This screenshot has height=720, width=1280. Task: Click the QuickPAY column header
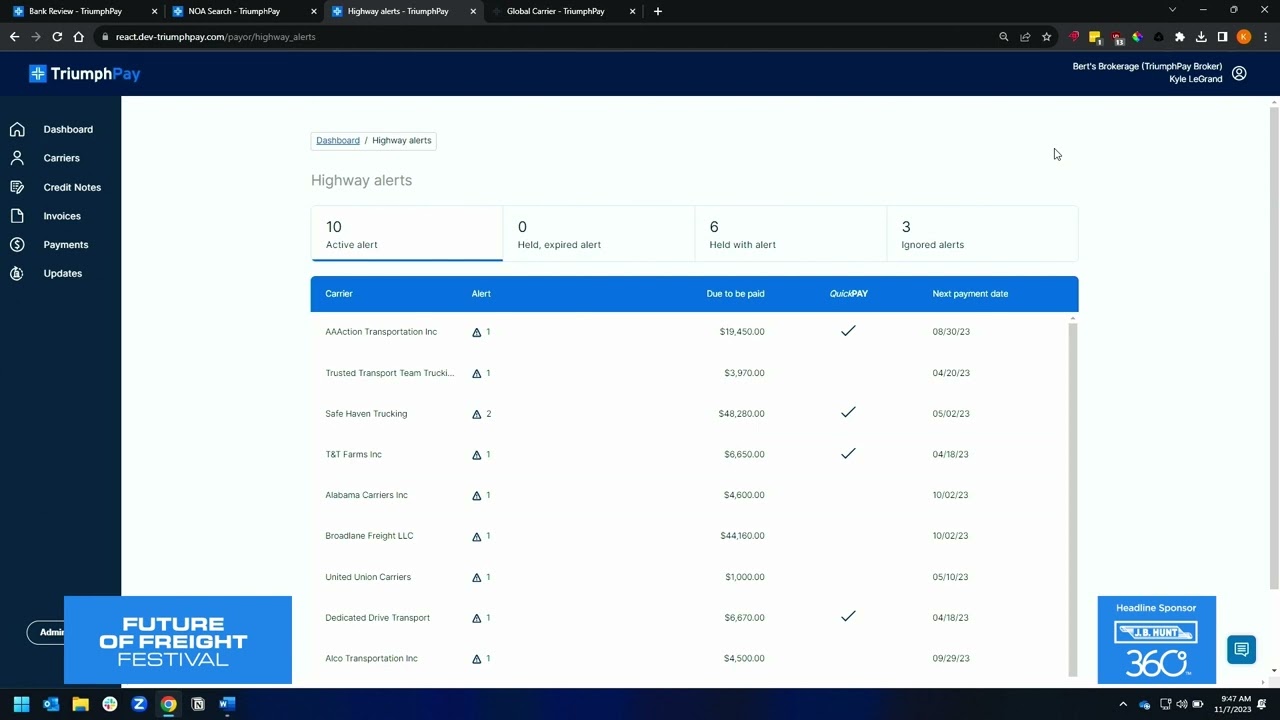pyautogui.click(x=848, y=294)
